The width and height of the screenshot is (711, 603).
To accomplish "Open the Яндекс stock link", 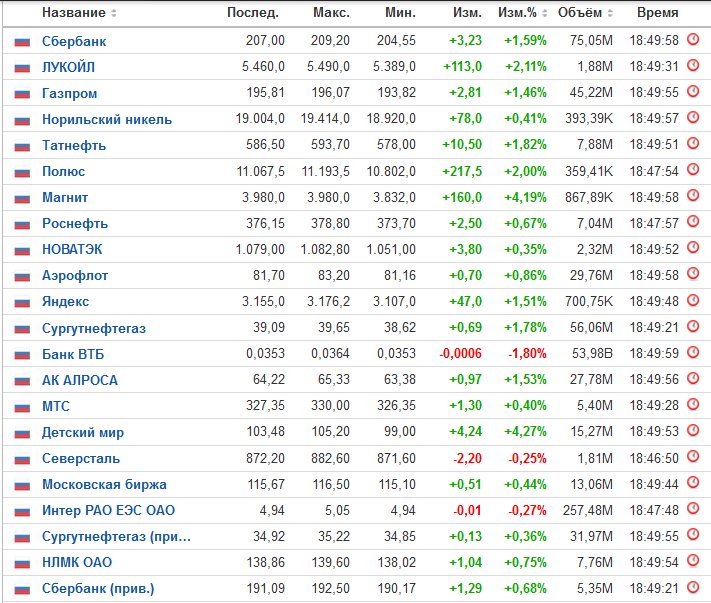I will coord(65,302).
